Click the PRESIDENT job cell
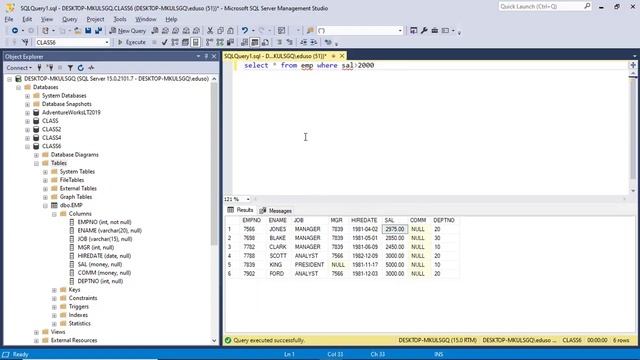 [x=309, y=264]
